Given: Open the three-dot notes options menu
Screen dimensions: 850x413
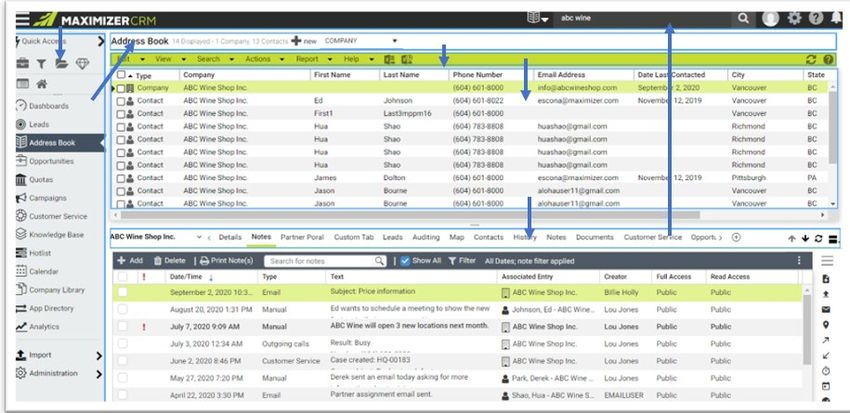Looking at the screenshot, I should click(799, 261).
